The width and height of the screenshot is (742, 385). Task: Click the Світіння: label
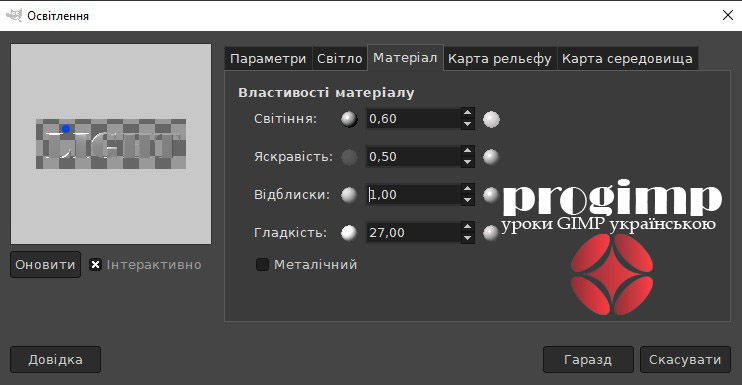coord(285,119)
